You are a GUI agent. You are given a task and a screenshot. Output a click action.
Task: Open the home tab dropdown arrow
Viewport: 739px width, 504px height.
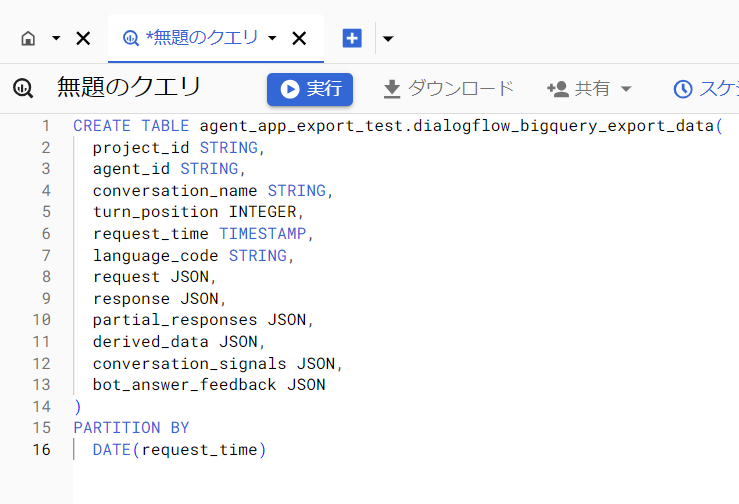(56, 39)
